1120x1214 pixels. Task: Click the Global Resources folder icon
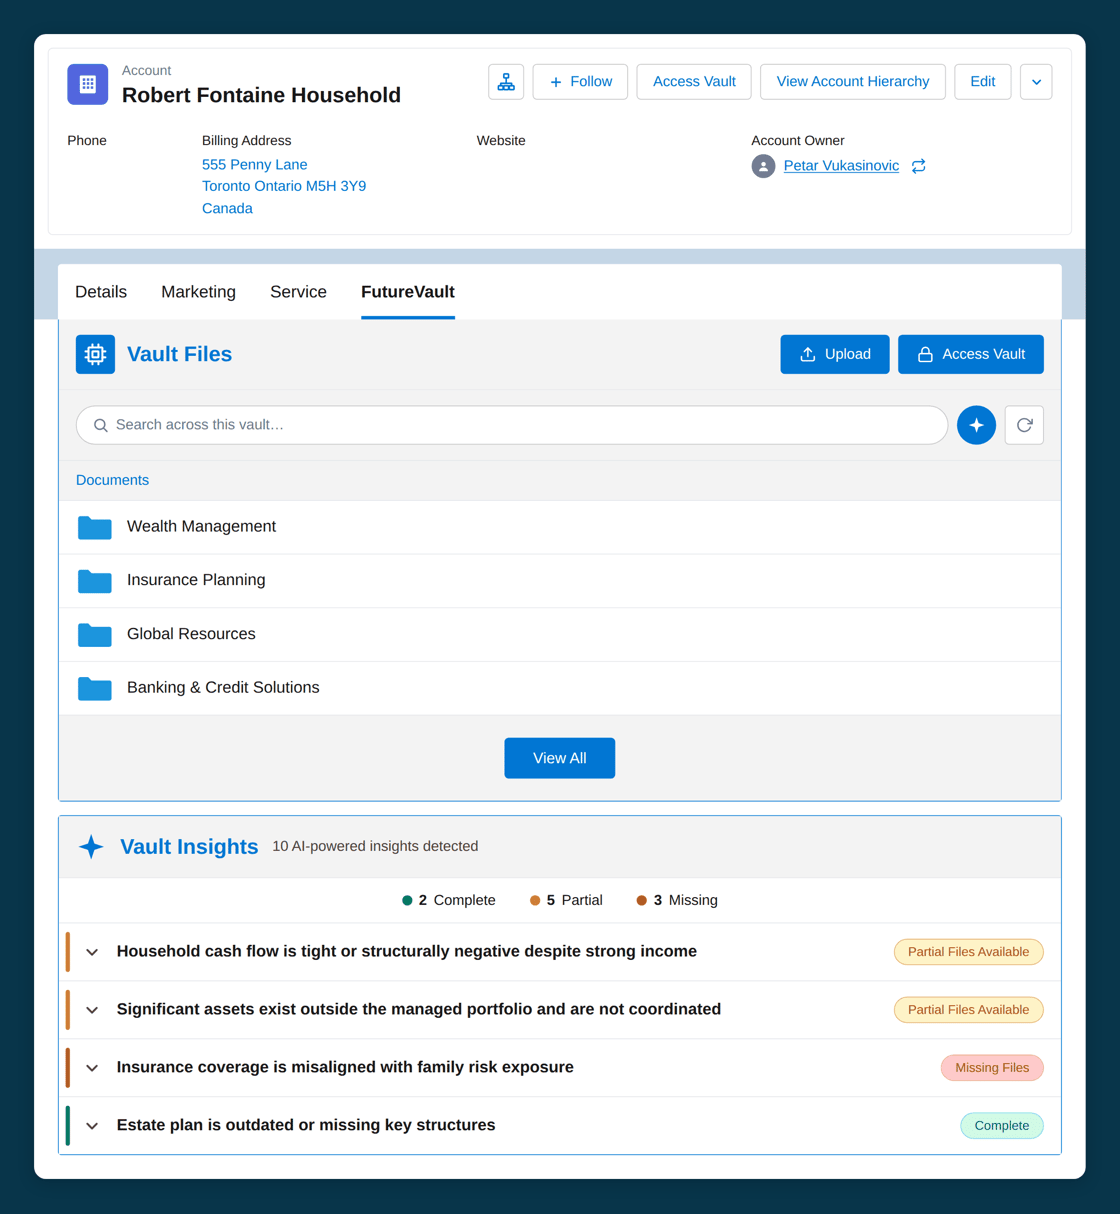(x=95, y=634)
